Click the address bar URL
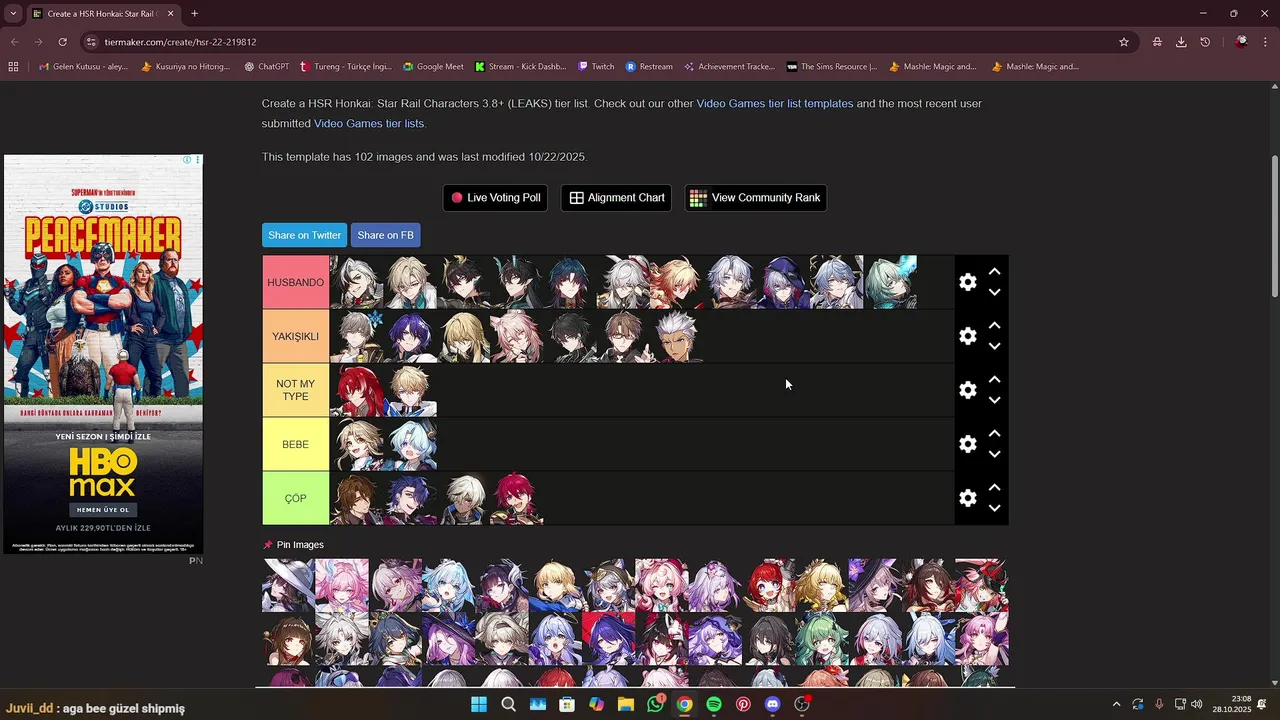This screenshot has height=720, width=1280. tap(180, 42)
